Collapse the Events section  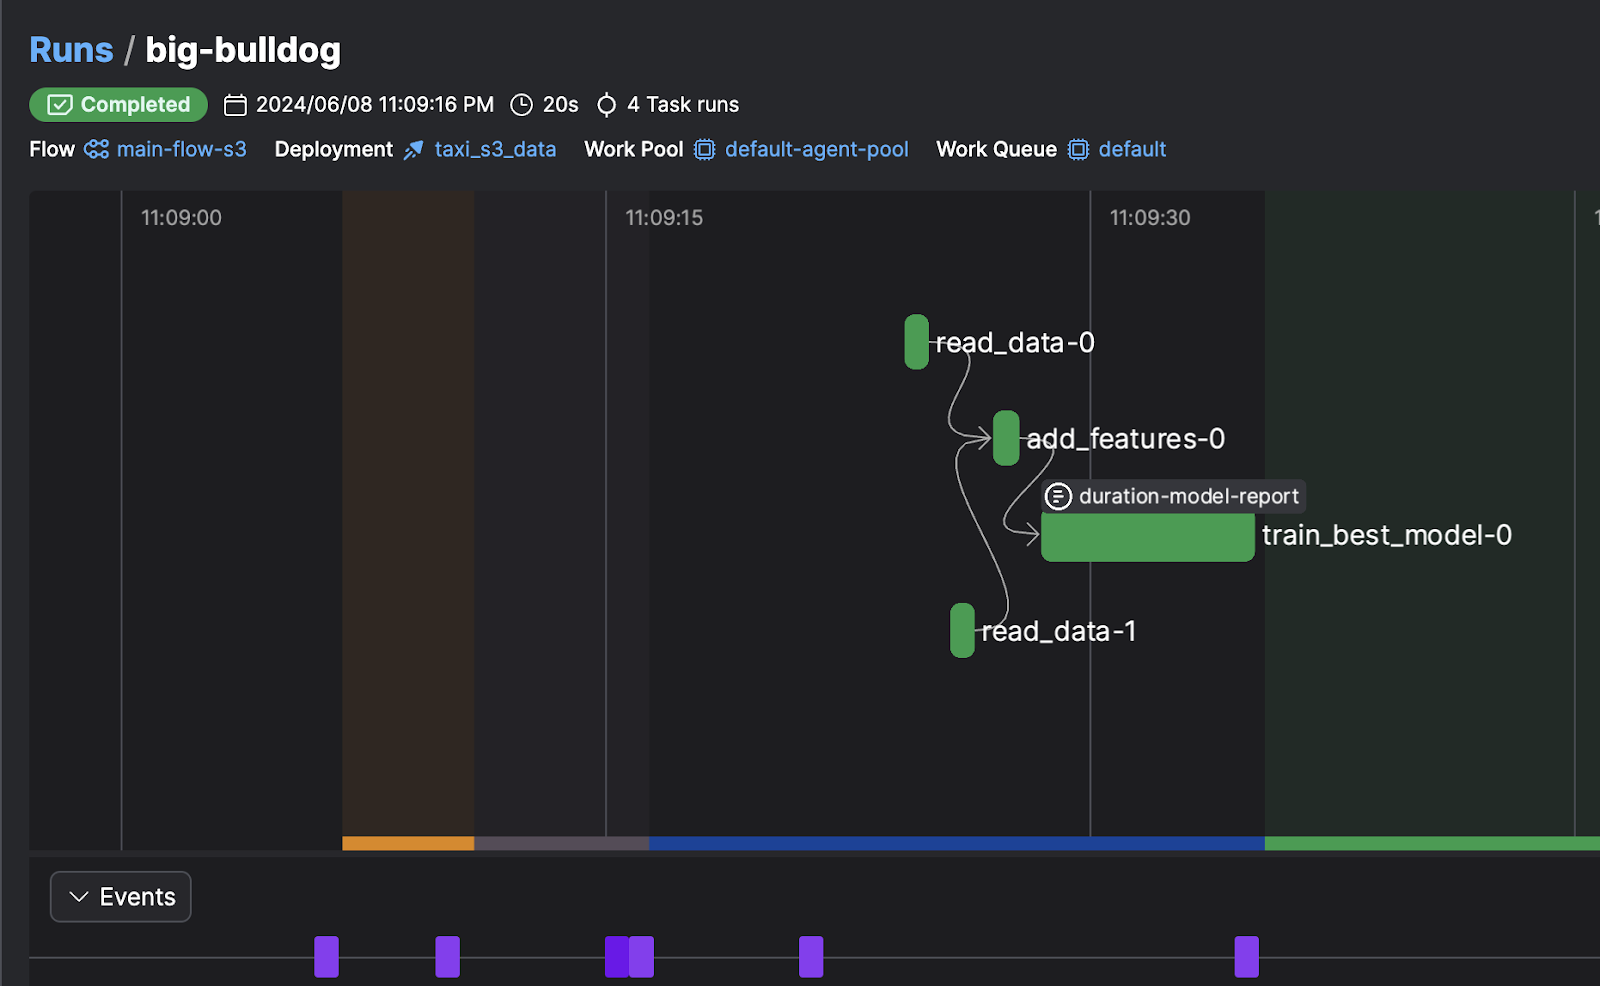(x=121, y=897)
